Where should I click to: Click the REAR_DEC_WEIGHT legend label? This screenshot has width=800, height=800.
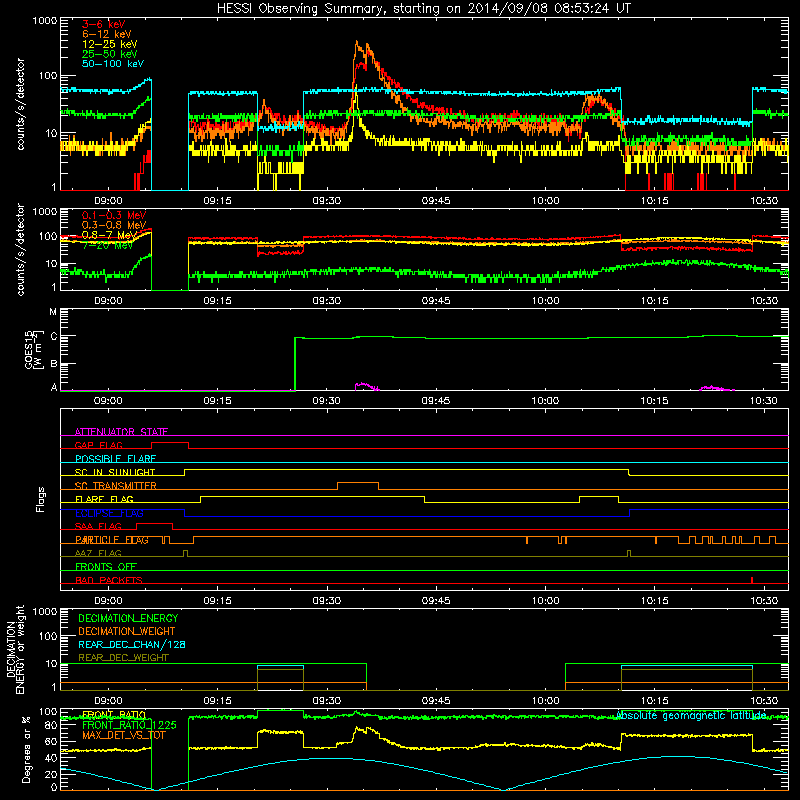click(123, 658)
